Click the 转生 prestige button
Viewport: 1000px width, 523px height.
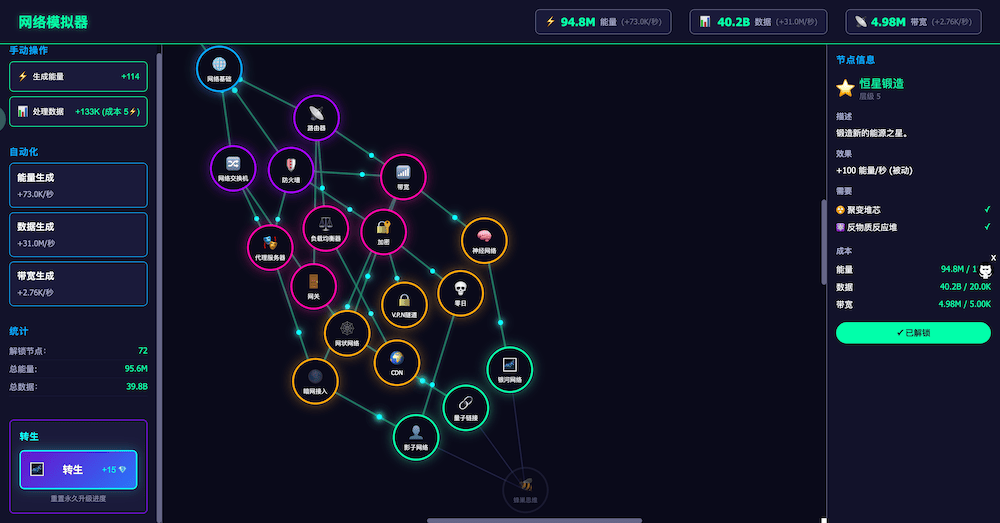78,469
